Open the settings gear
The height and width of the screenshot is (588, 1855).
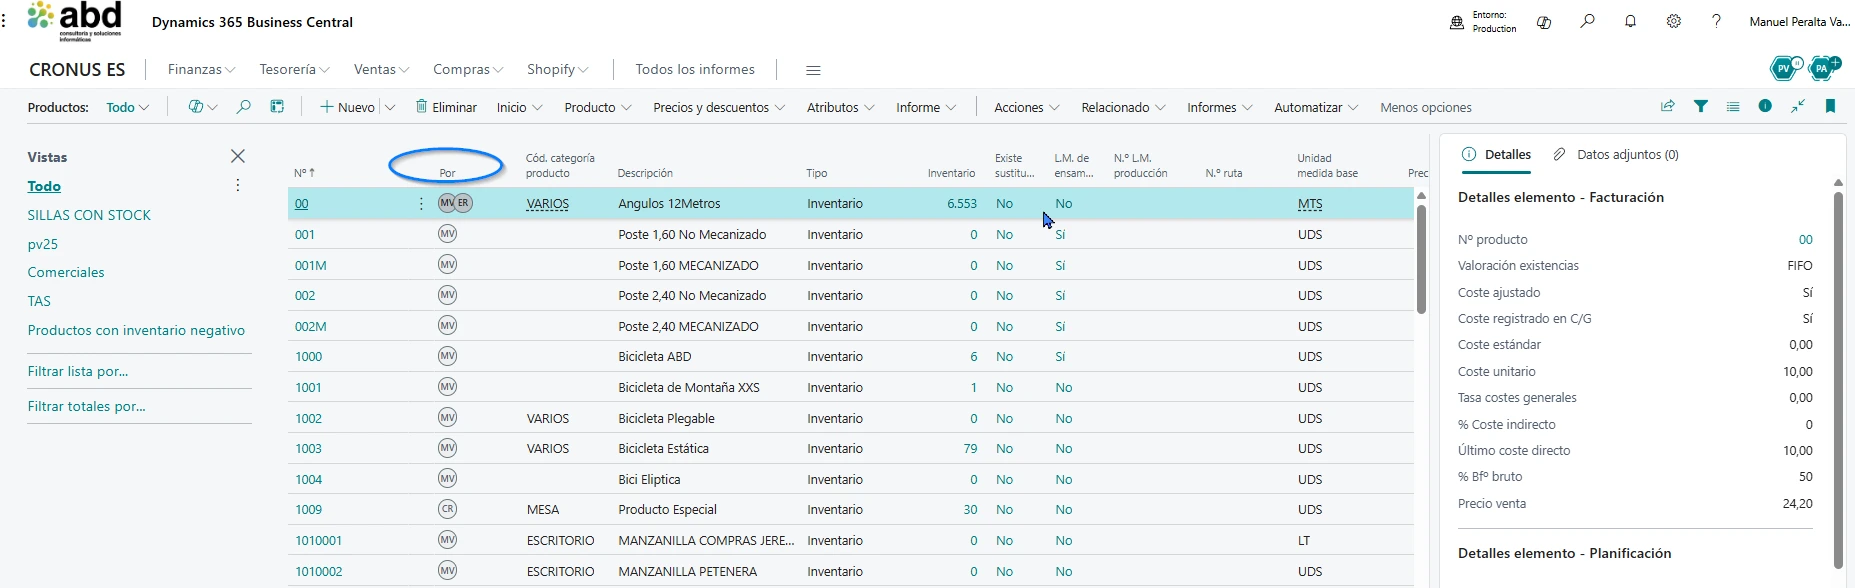(1673, 21)
